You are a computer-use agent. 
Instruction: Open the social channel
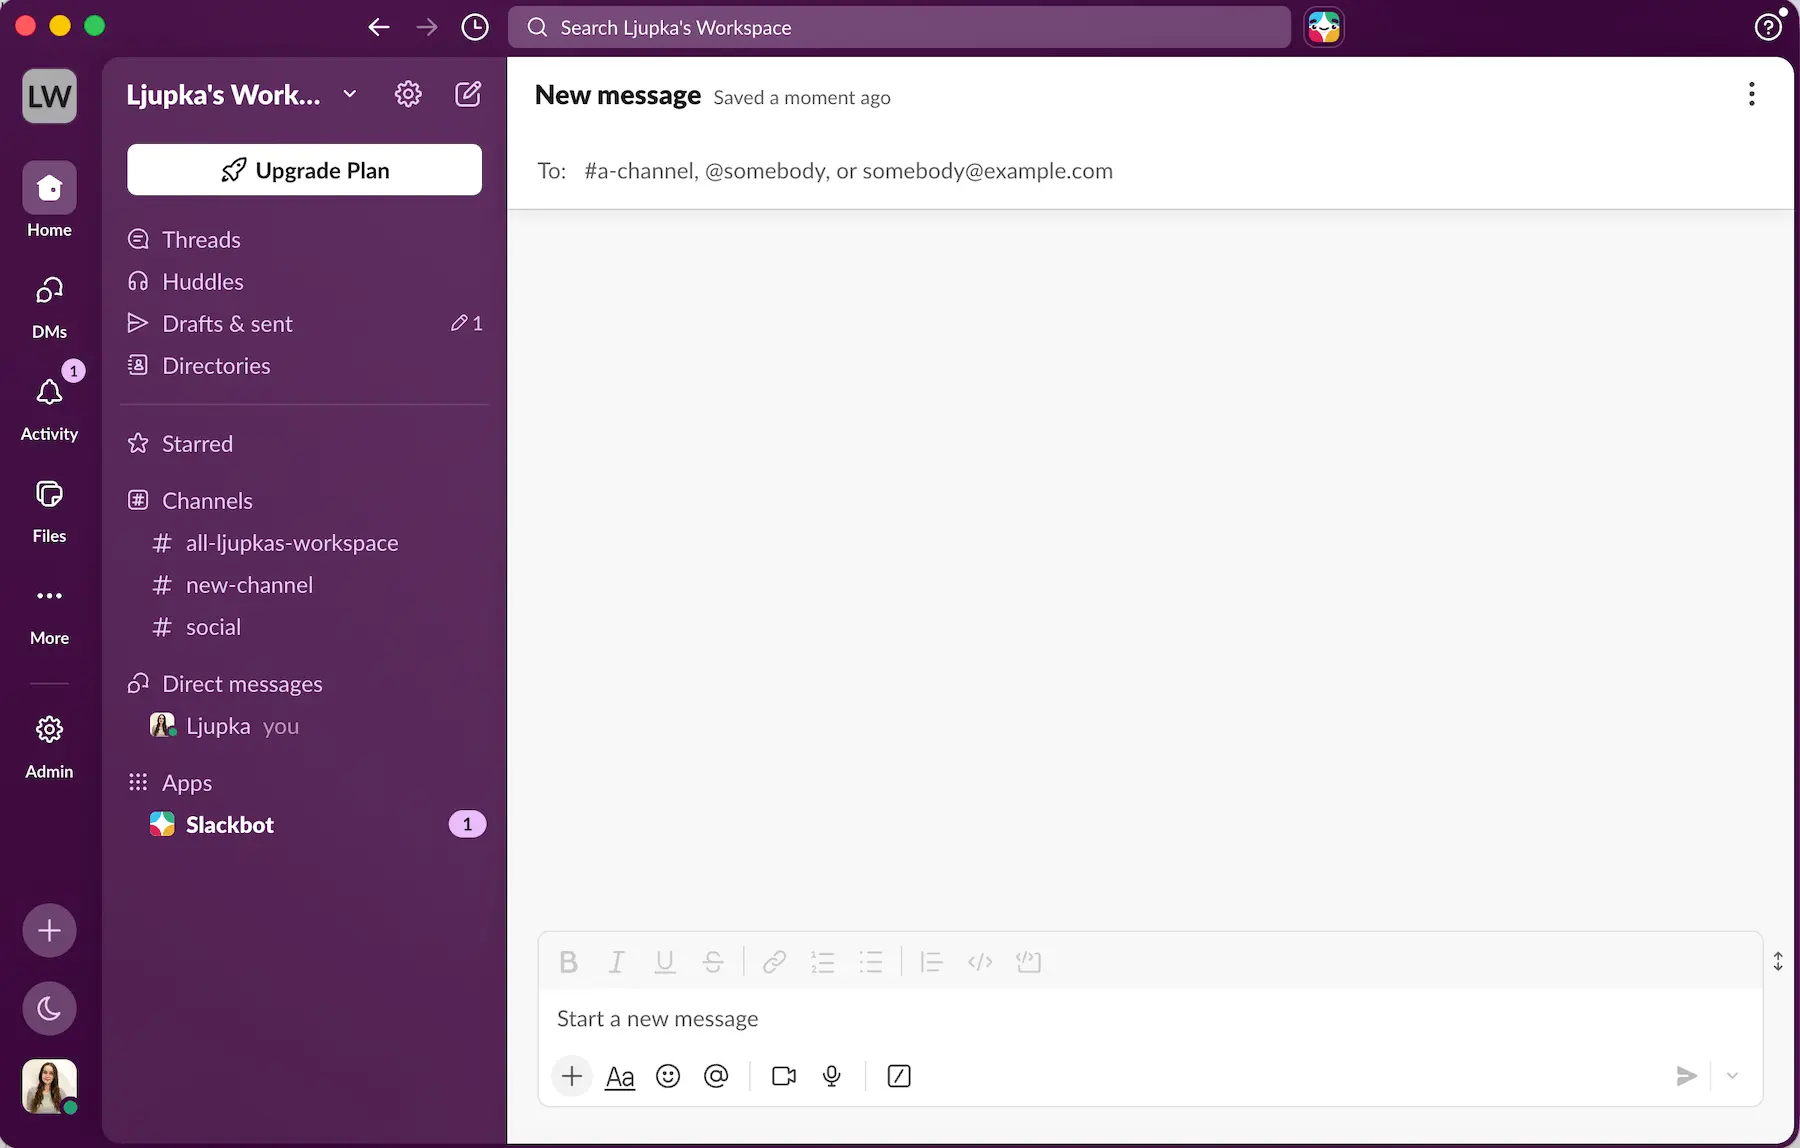coord(304,627)
